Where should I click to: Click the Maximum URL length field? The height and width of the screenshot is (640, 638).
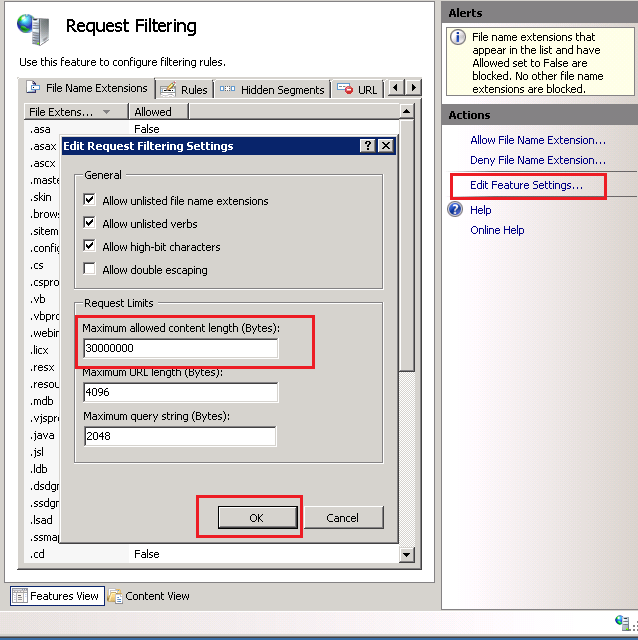point(181,392)
